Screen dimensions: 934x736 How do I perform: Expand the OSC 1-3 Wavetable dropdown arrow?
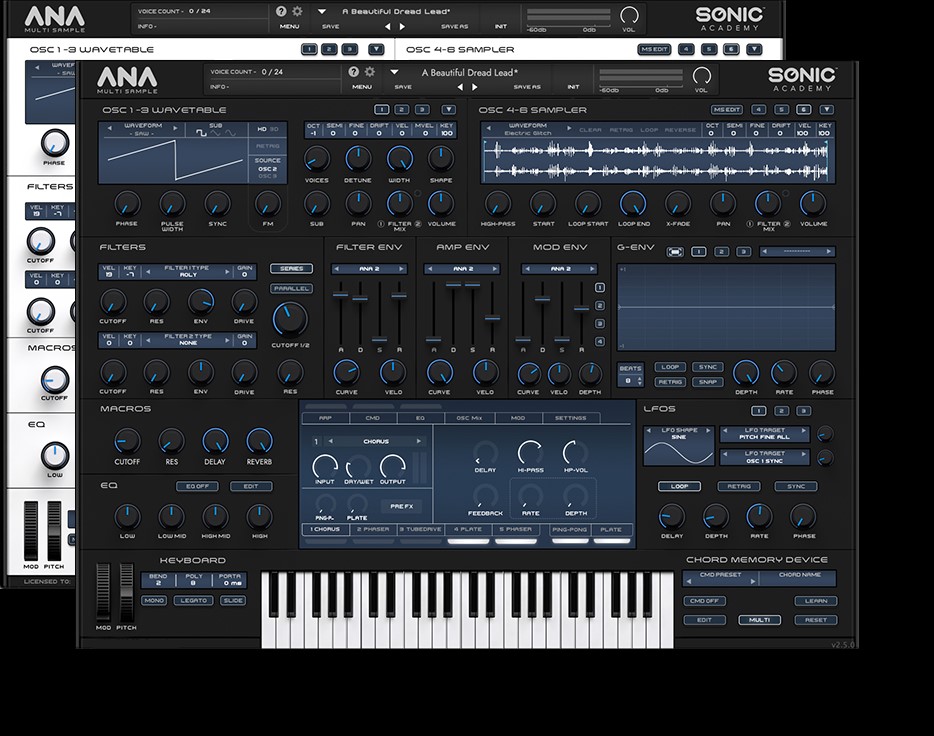point(443,109)
